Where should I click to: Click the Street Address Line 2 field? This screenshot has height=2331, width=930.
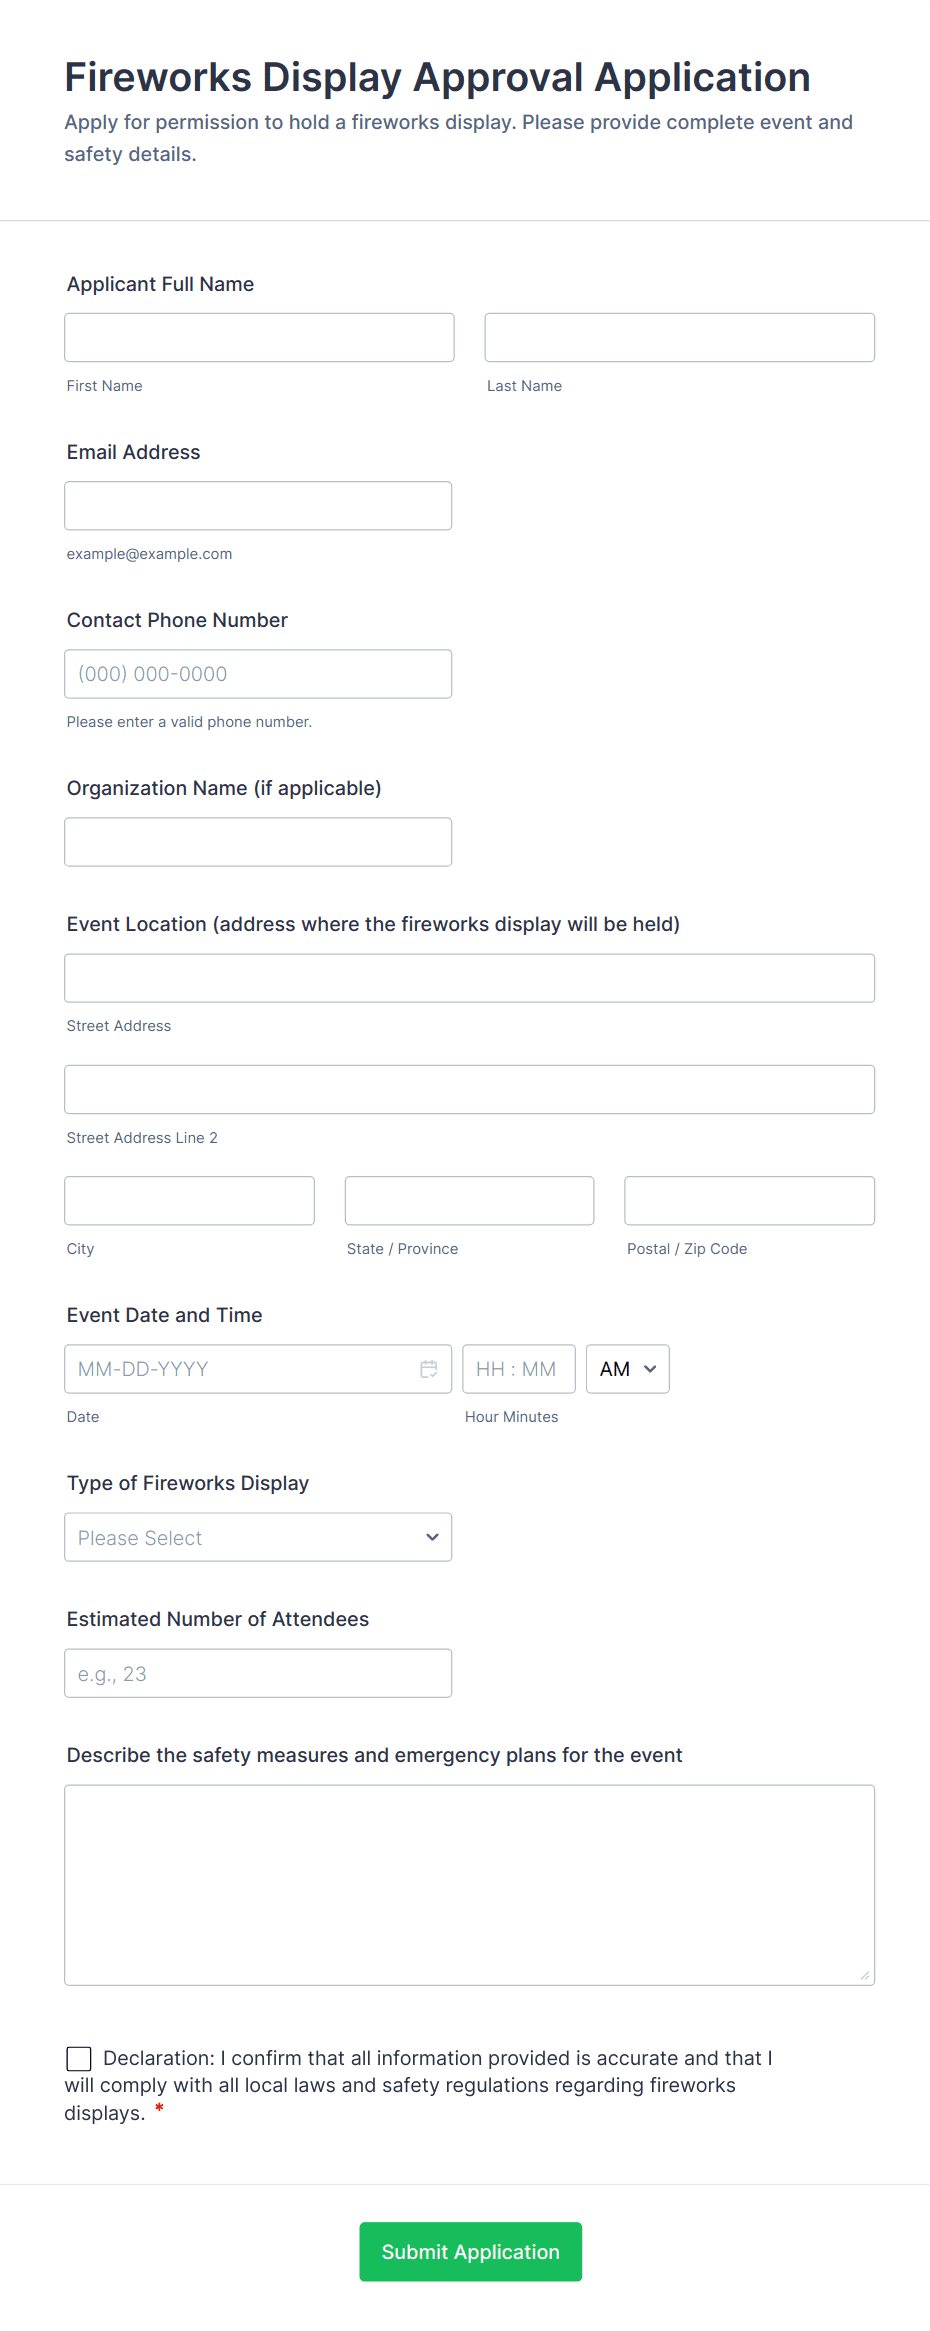click(x=469, y=1089)
